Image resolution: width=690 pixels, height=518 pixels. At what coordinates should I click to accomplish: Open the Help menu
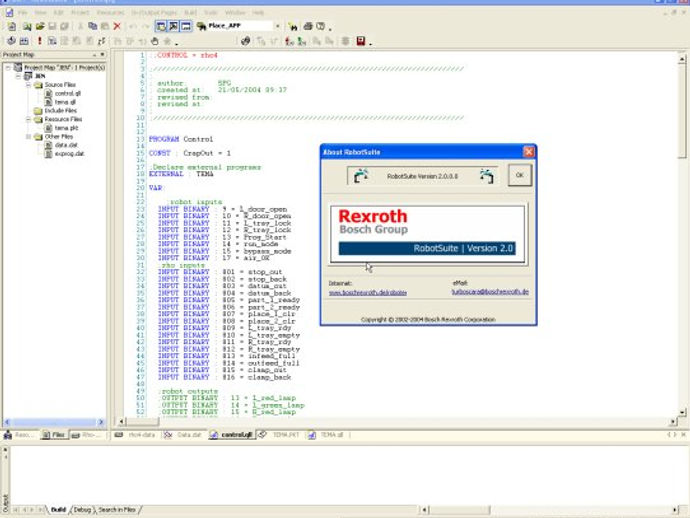click(258, 12)
